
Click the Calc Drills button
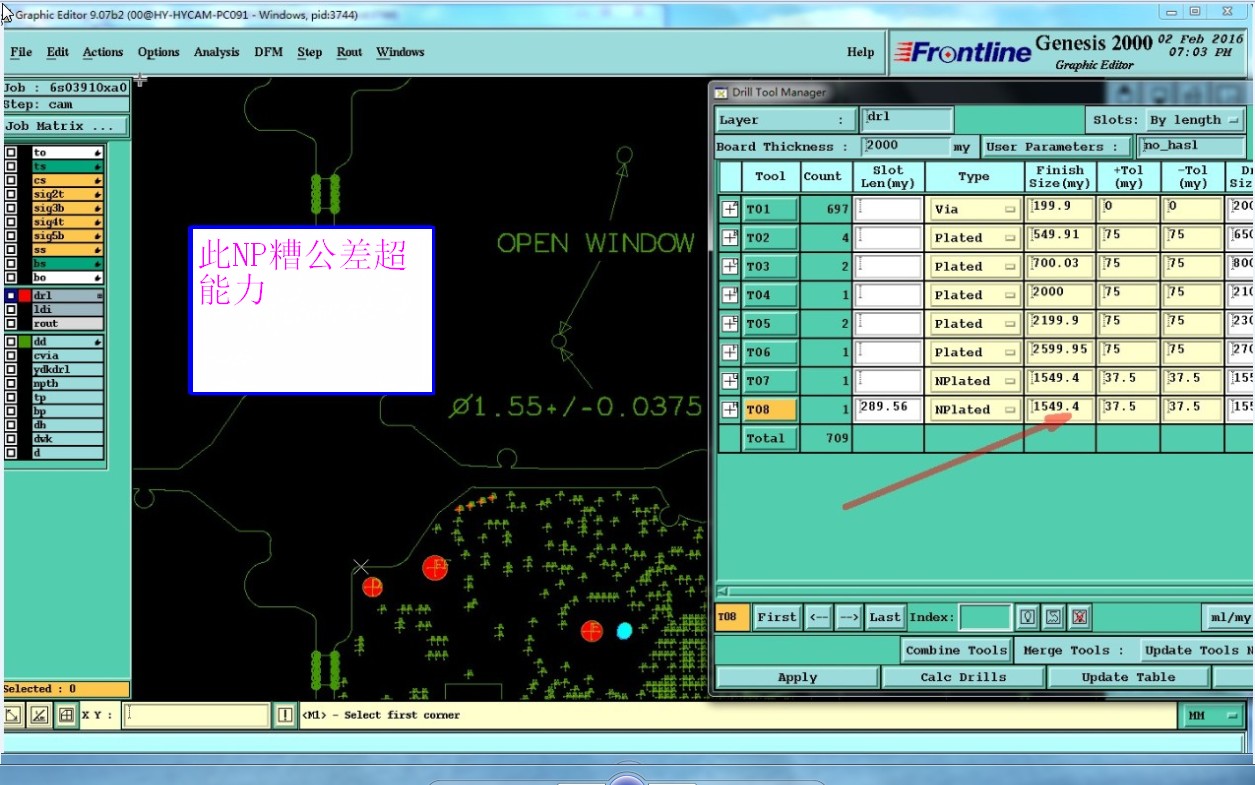pyautogui.click(x=963, y=677)
